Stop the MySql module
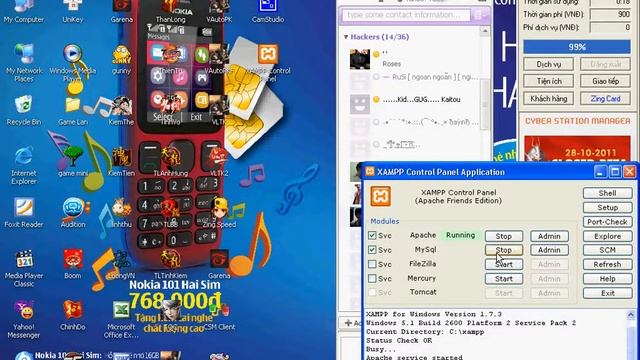This screenshot has width=640, height=360. tap(504, 250)
